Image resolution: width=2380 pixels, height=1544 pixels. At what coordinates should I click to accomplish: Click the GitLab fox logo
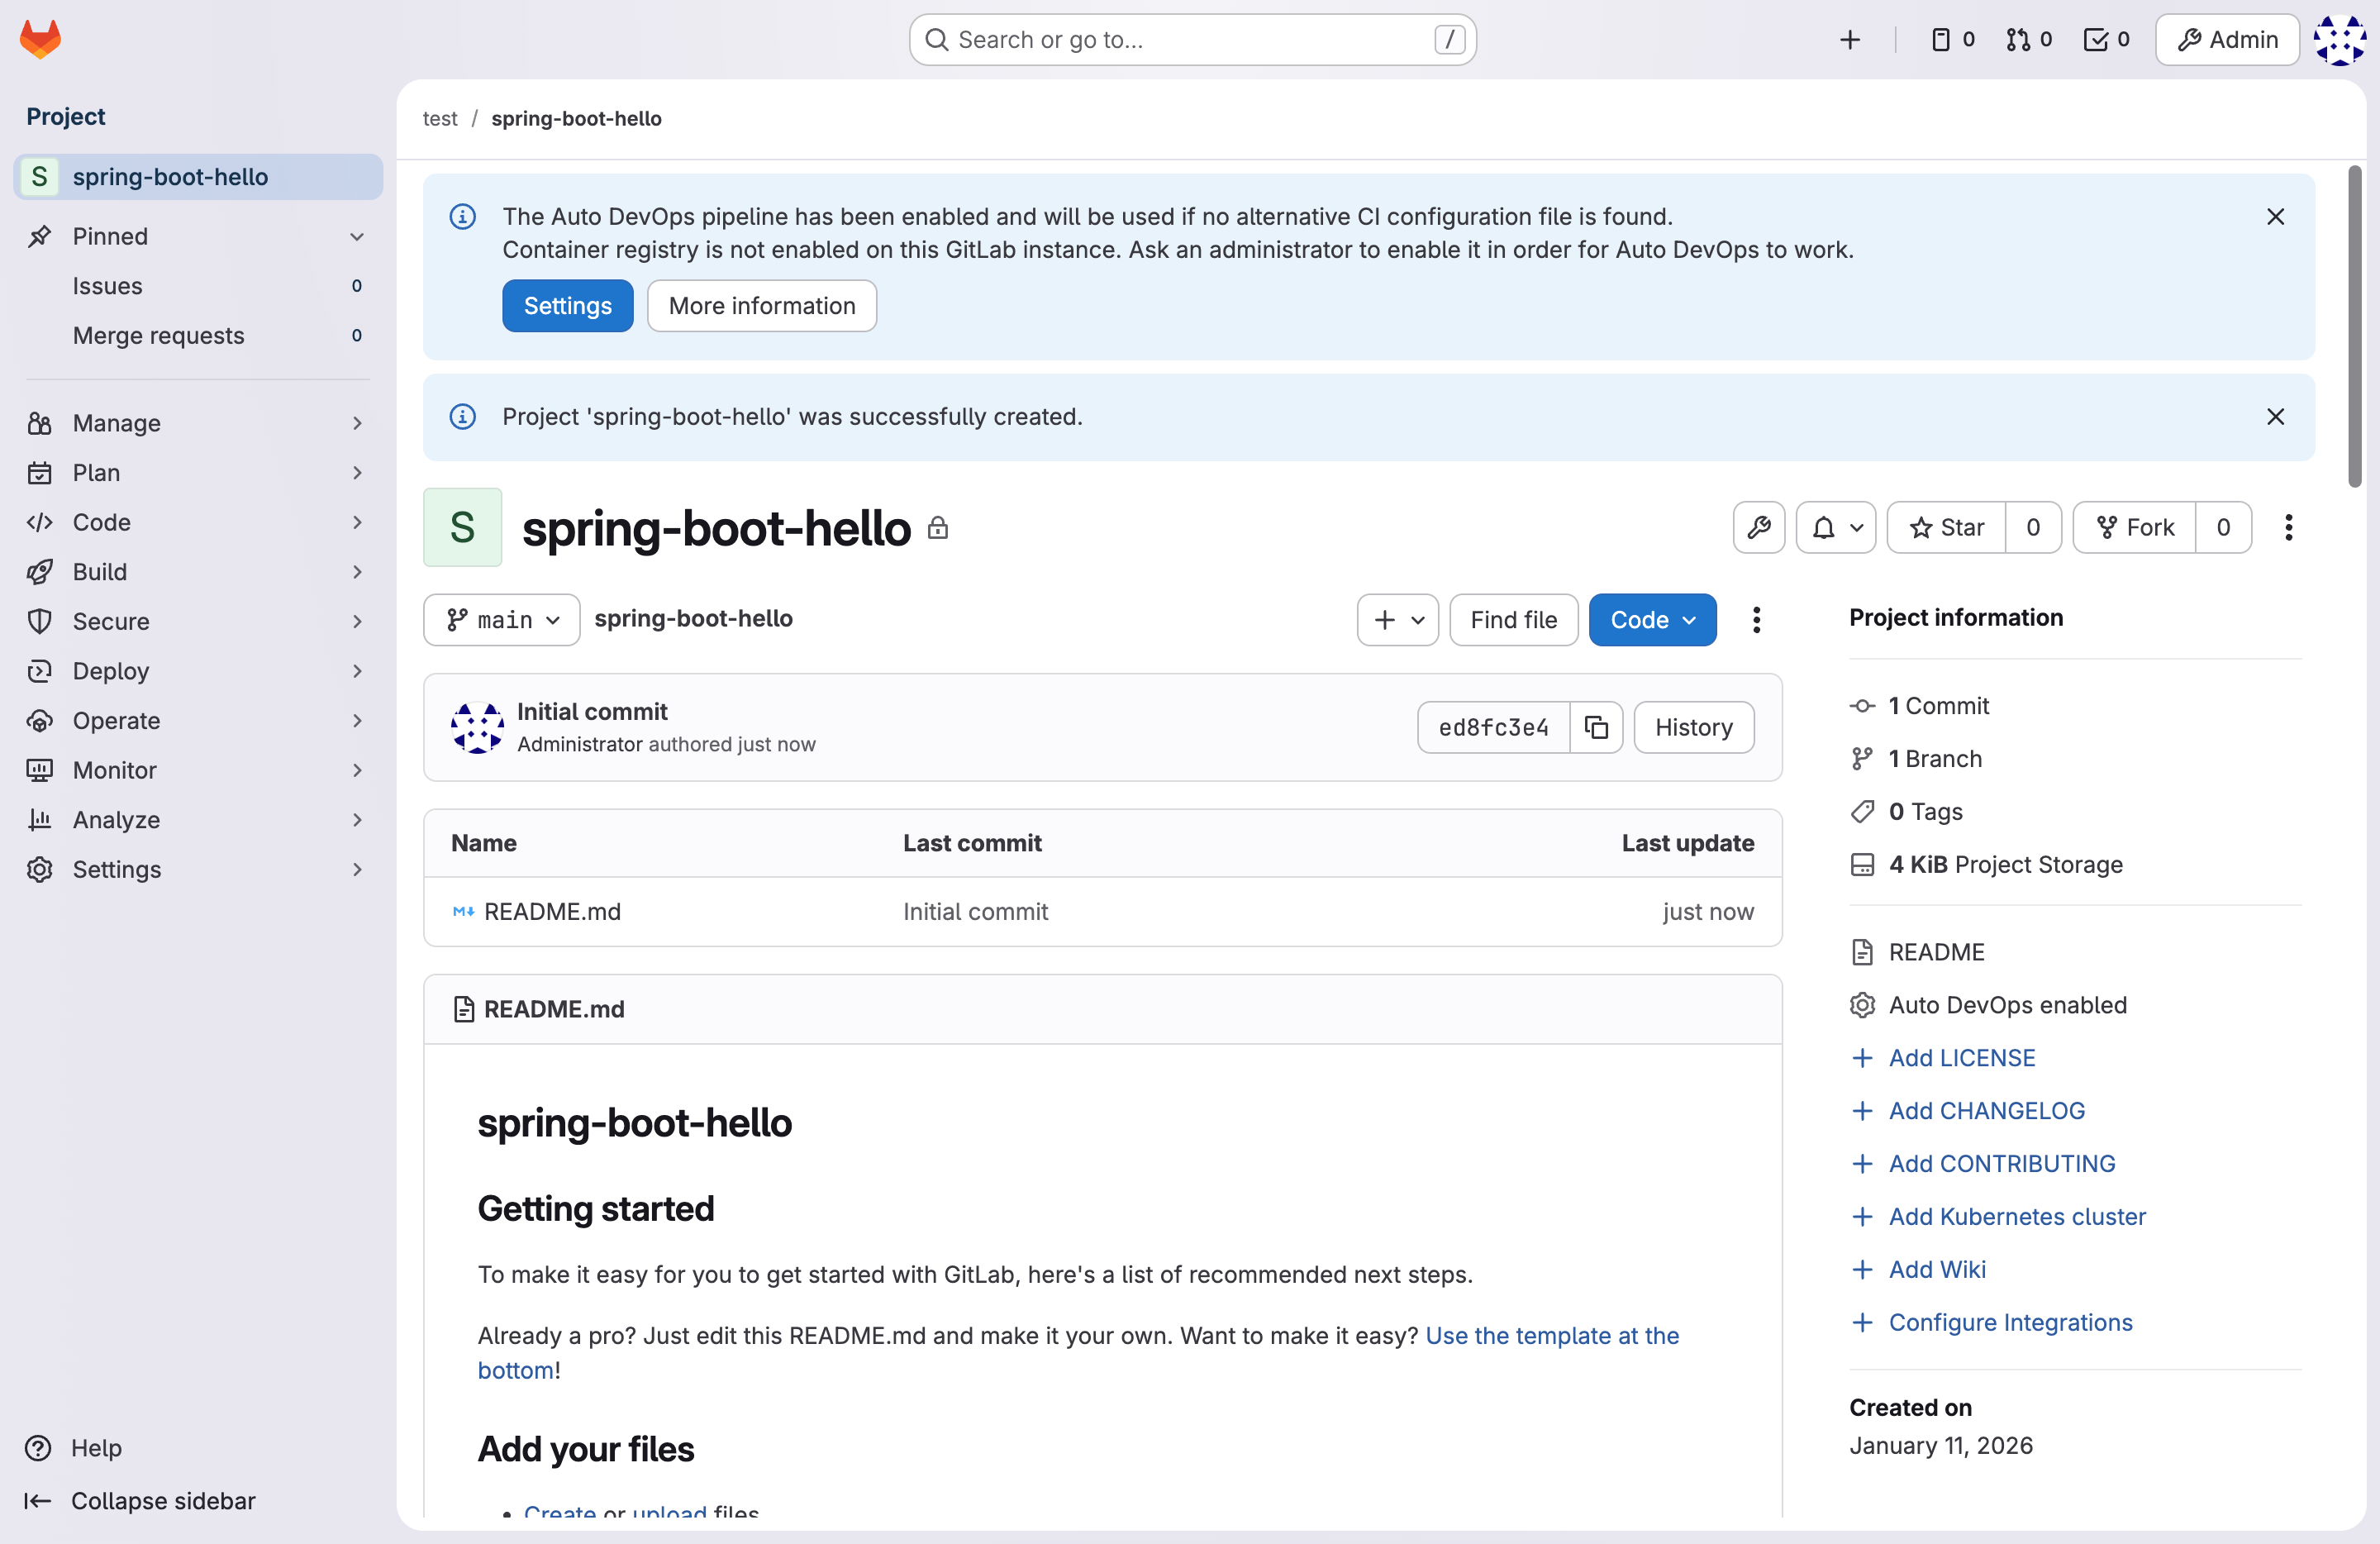40,39
